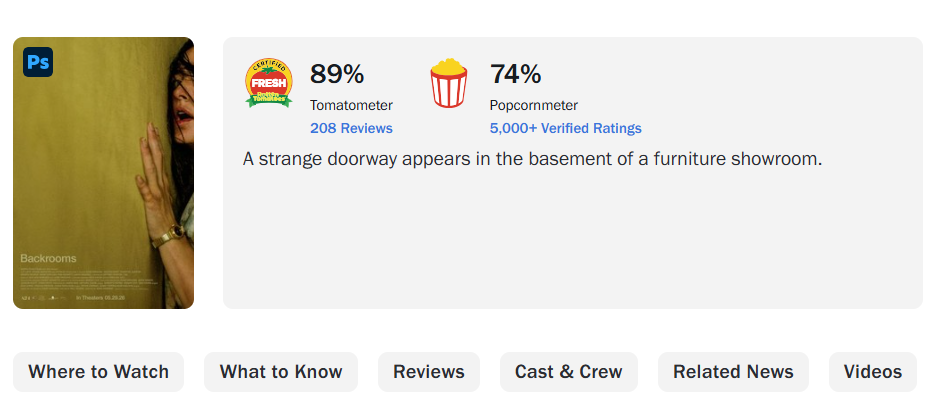Go to the Videos section
This screenshot has height=401, width=946.
click(x=872, y=371)
